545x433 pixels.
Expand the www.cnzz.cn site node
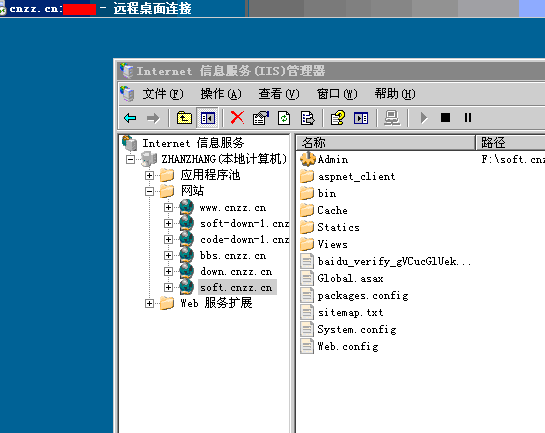pos(169,207)
